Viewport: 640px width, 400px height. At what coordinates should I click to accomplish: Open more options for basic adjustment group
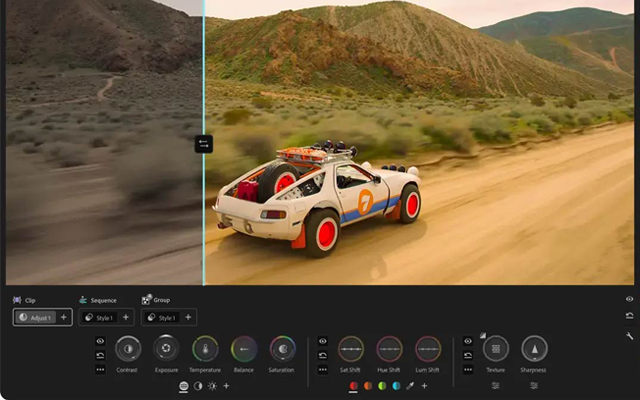[x=100, y=370]
